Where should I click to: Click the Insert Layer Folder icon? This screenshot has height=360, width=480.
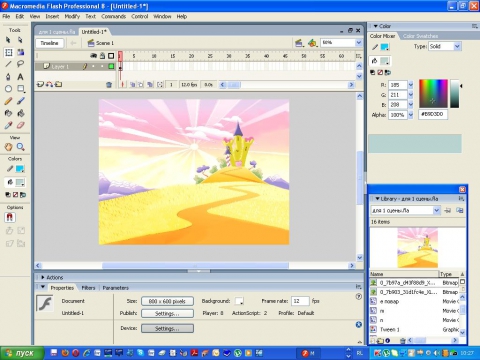(x=59, y=84)
